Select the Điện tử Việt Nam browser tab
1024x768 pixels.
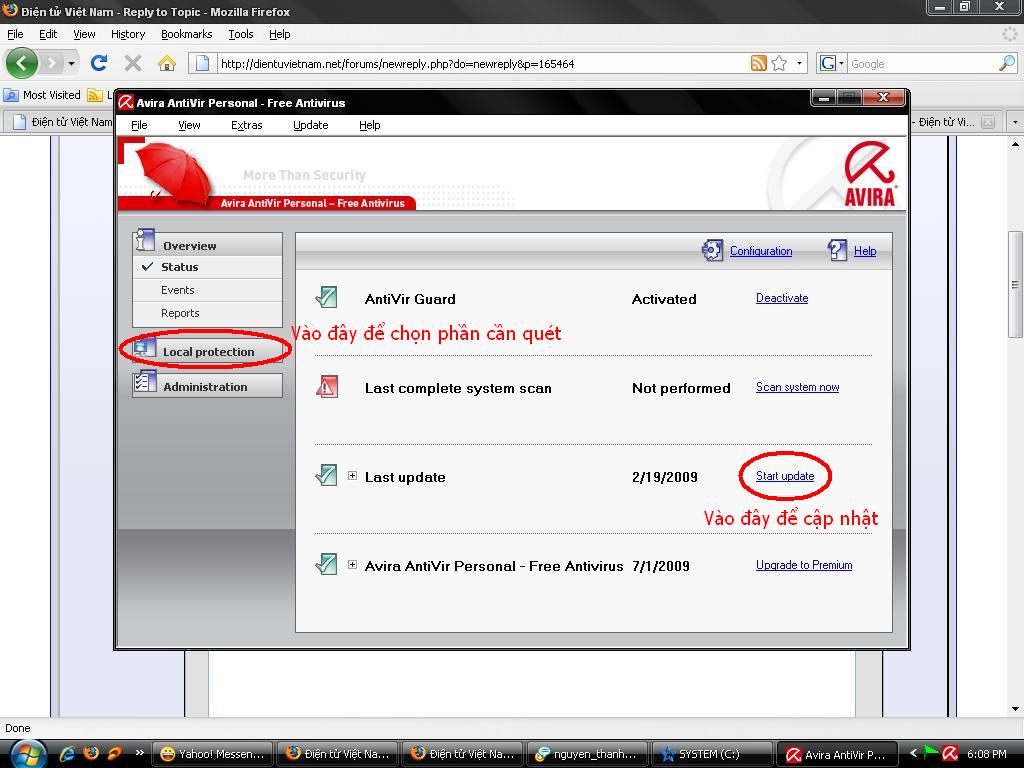tap(60, 122)
